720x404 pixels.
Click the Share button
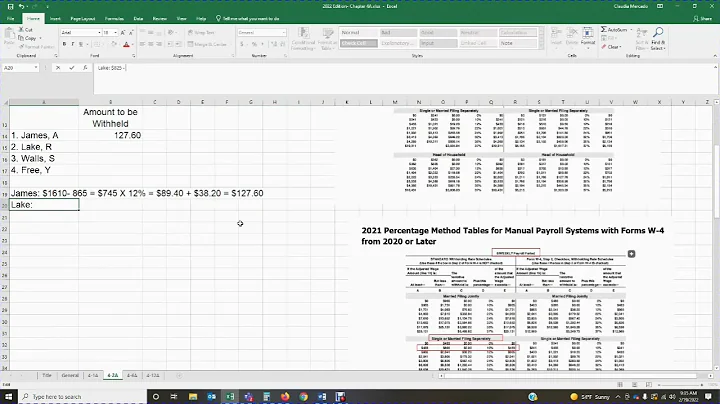[703, 19]
